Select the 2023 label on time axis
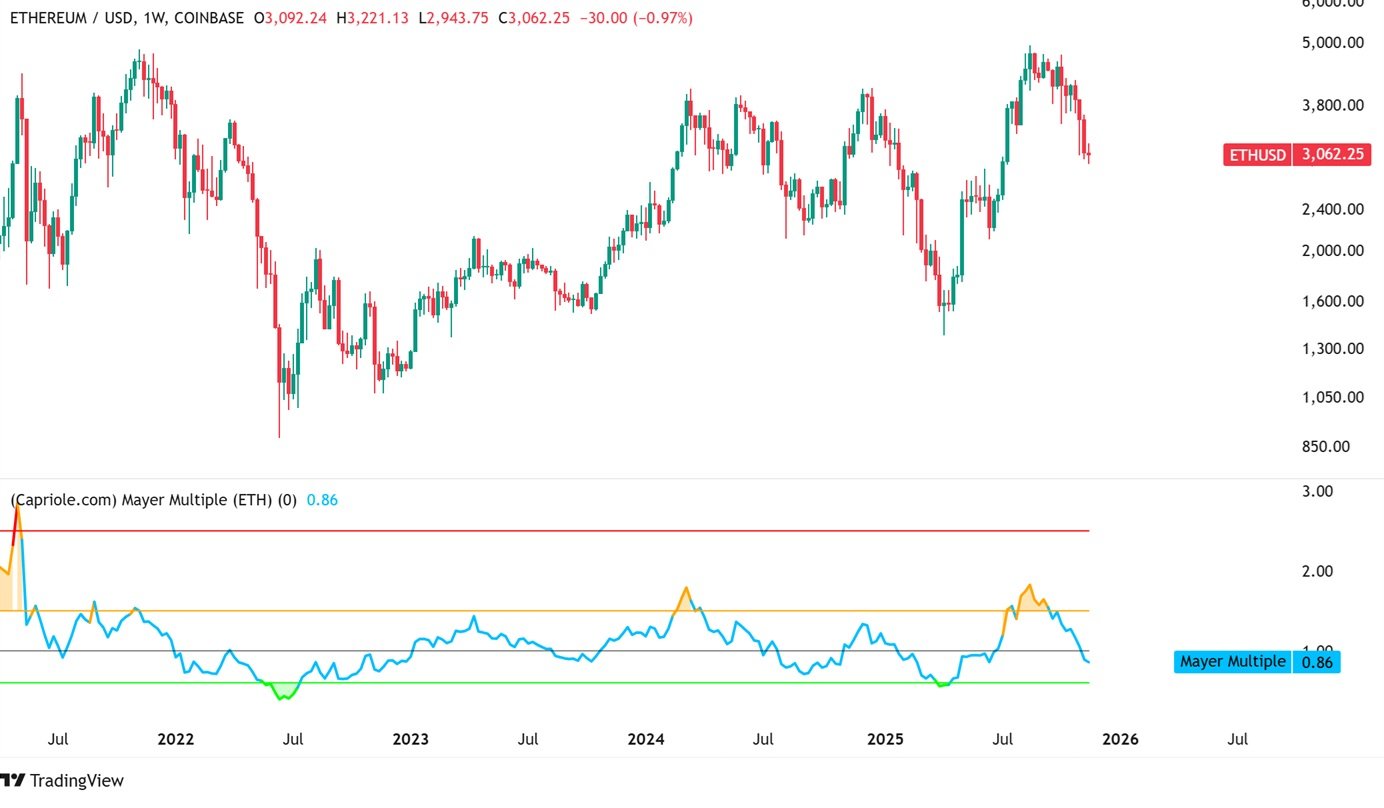1384x808 pixels. click(410, 739)
